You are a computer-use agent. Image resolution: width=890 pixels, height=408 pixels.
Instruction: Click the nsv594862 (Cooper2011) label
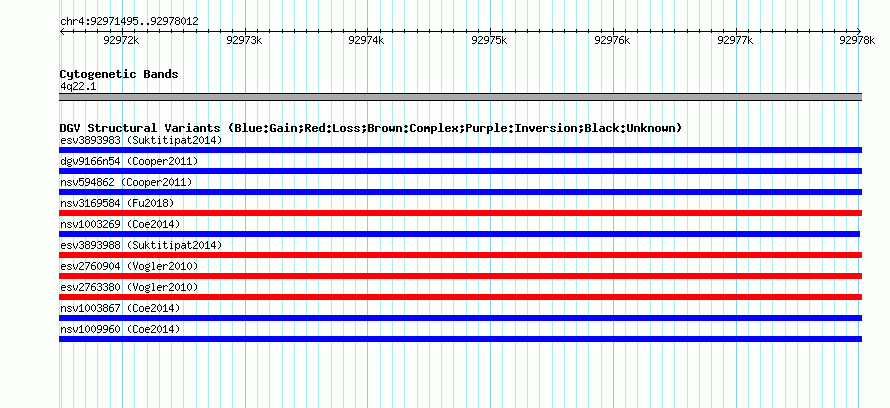(126, 182)
